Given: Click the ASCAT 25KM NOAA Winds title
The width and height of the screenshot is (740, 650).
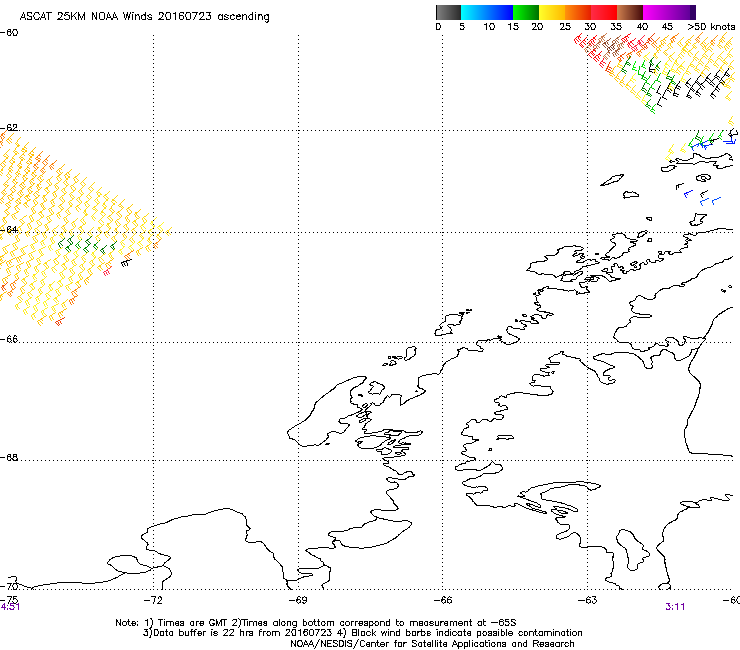Looking at the screenshot, I should coord(144,16).
